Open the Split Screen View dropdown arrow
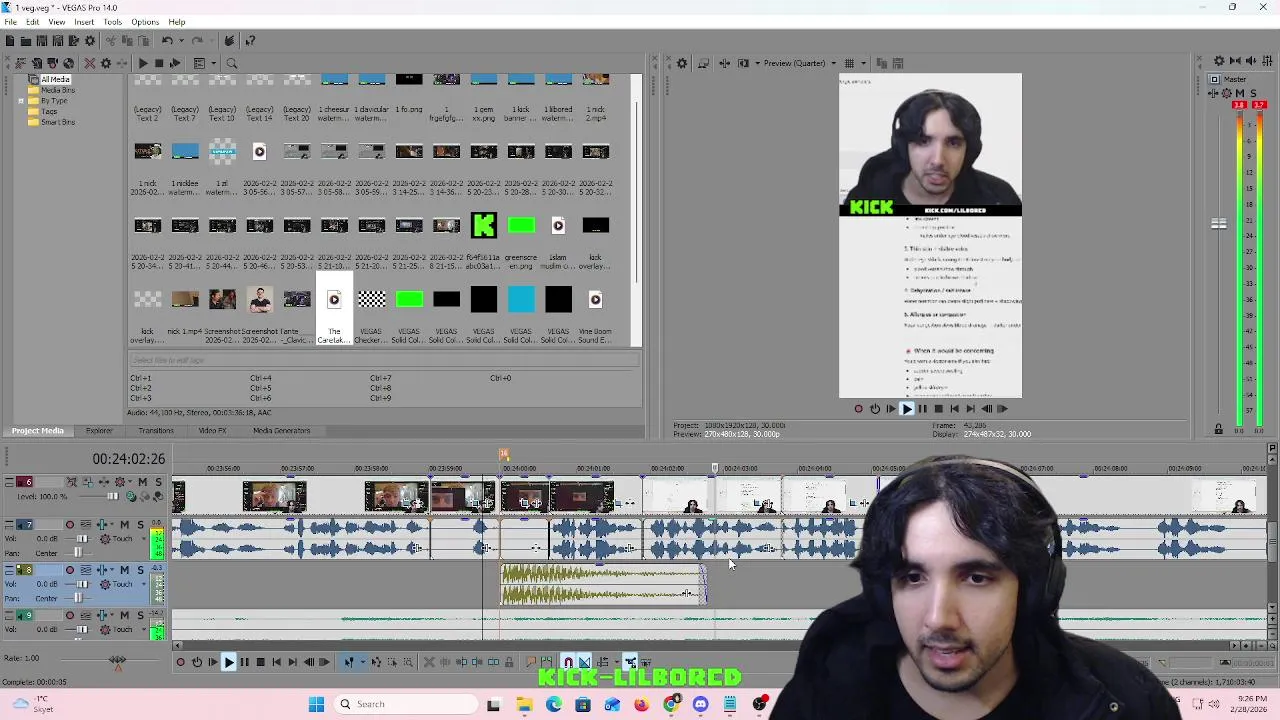The height and width of the screenshot is (720, 1280). pos(757,63)
